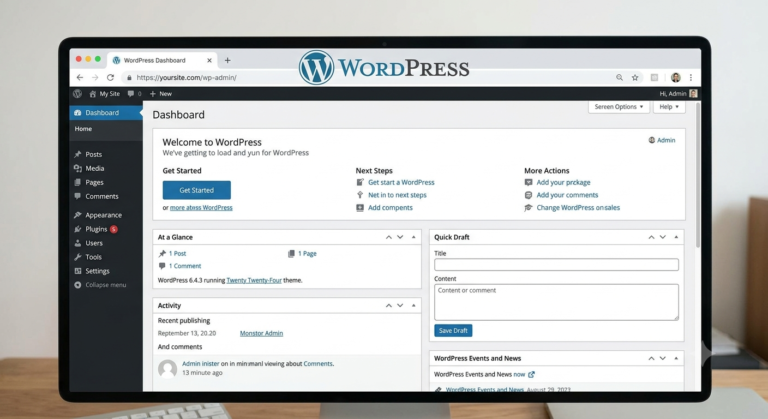This screenshot has width=768, height=419.
Task: Move At a Glance panel up
Action: (388, 237)
